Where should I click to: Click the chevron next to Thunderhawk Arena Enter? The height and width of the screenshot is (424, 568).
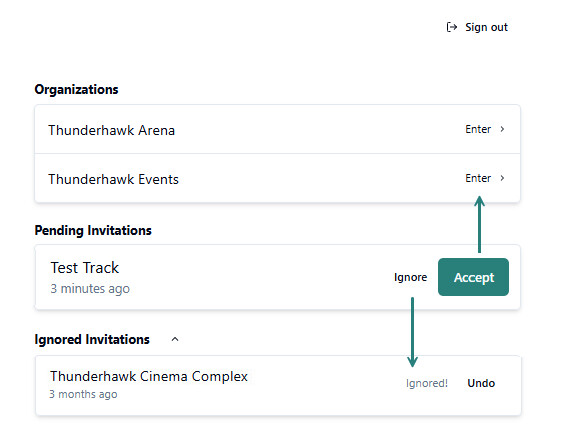click(x=502, y=129)
